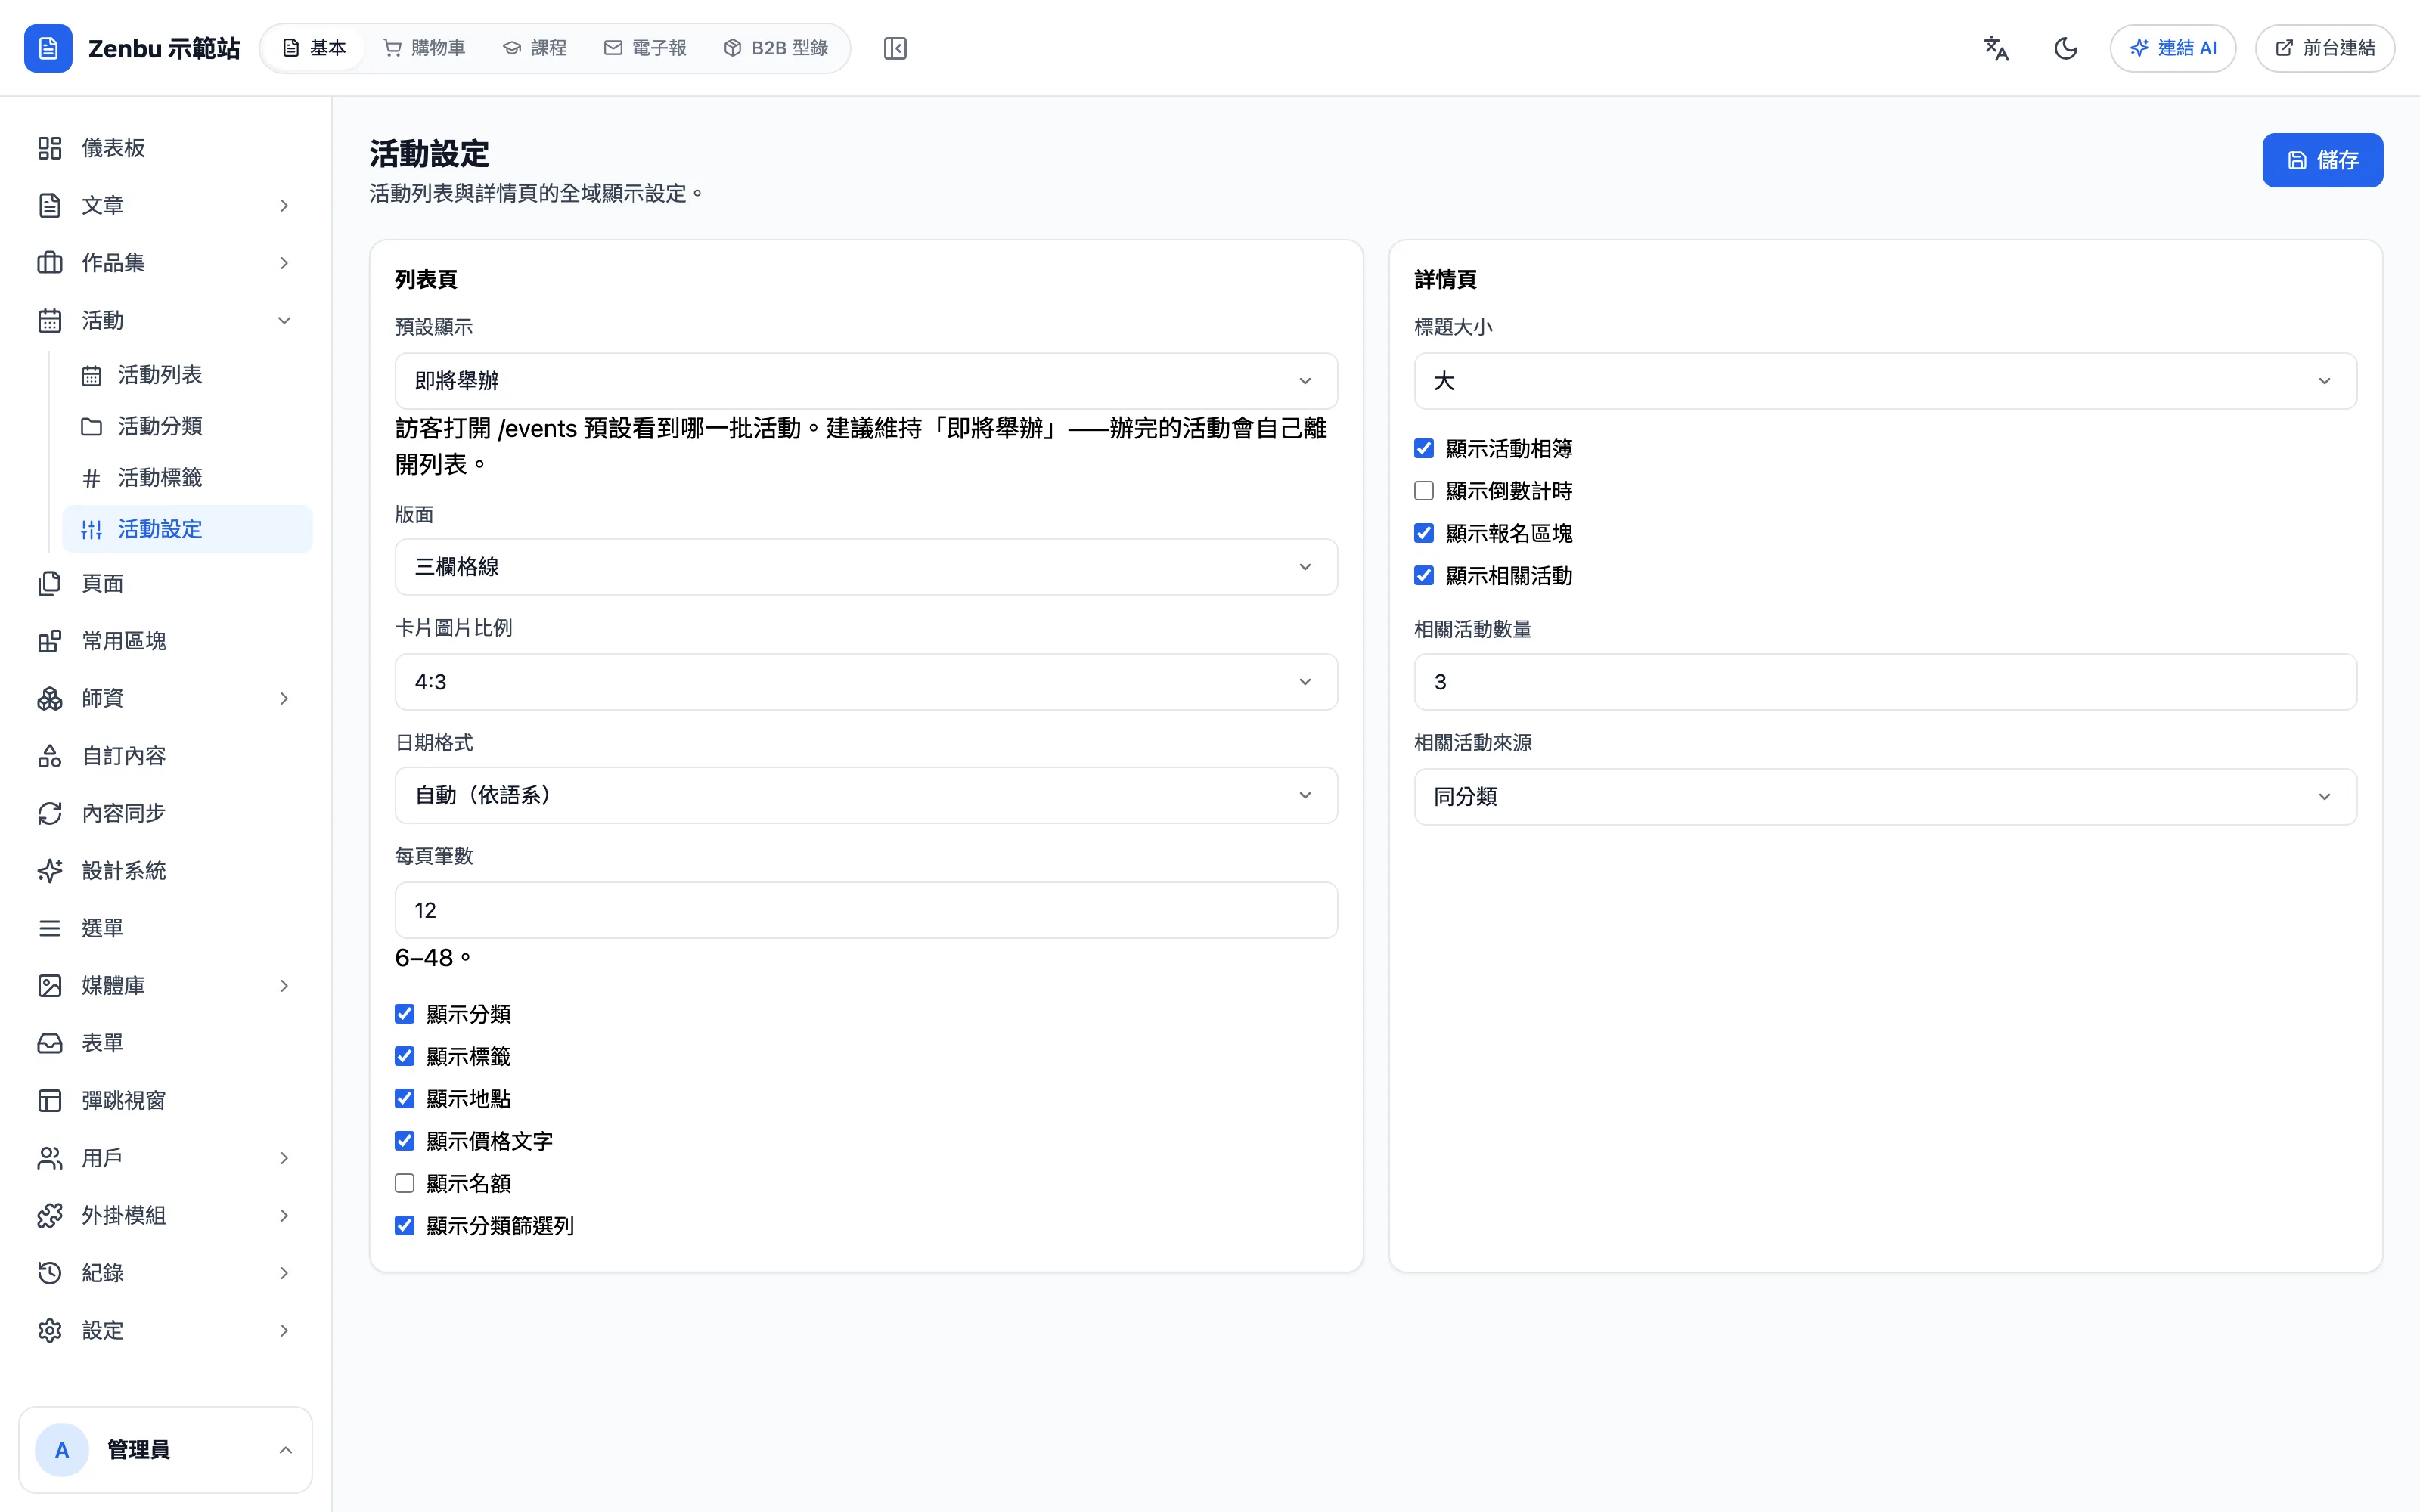This screenshot has height=1512, width=2420.
Task: Toggle dark mode moon icon
Action: pyautogui.click(x=2065, y=48)
